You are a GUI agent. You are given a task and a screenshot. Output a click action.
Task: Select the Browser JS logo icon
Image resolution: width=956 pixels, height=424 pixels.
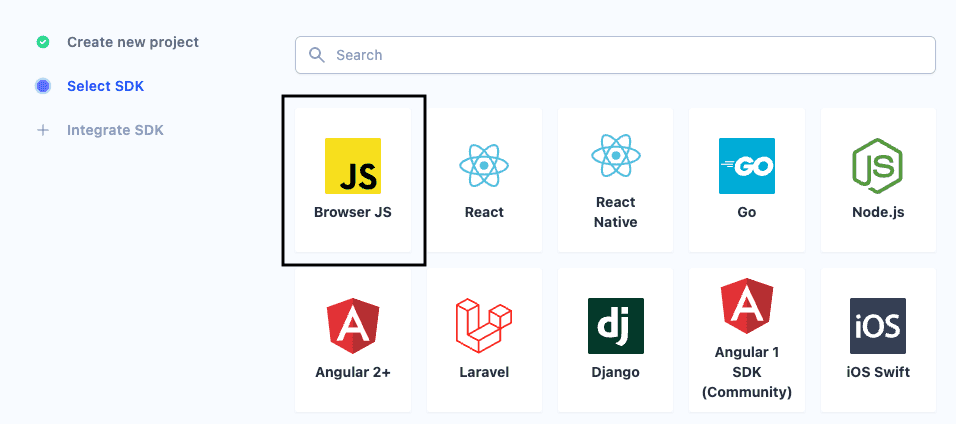[353, 166]
